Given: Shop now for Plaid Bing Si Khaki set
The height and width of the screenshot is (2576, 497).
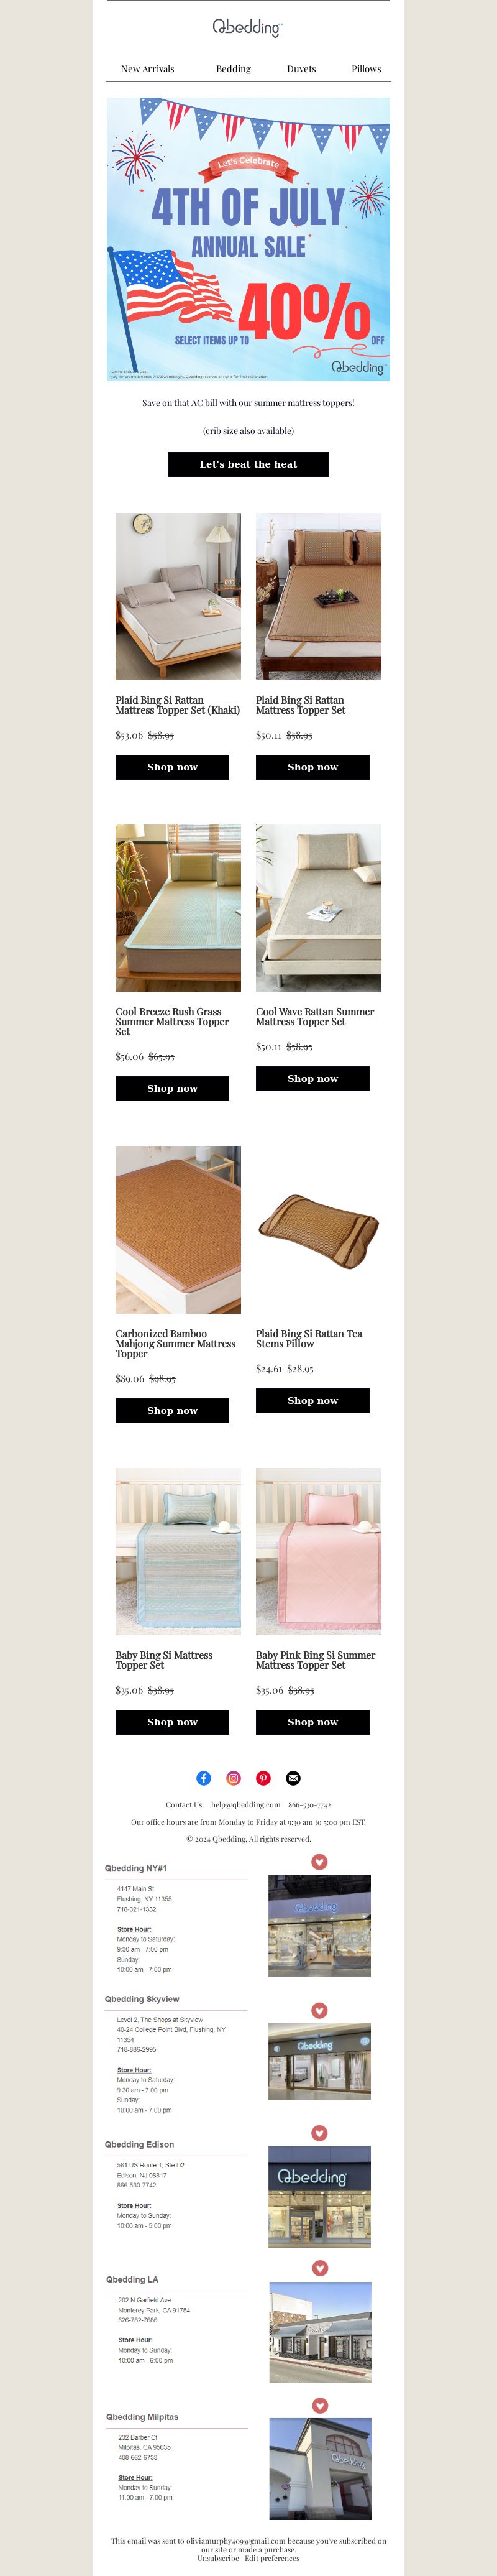Looking at the screenshot, I should tap(172, 767).
